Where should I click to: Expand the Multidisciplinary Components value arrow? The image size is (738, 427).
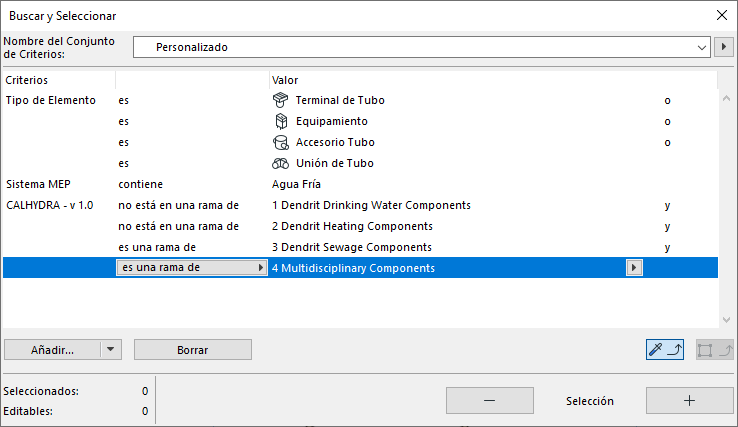633,268
